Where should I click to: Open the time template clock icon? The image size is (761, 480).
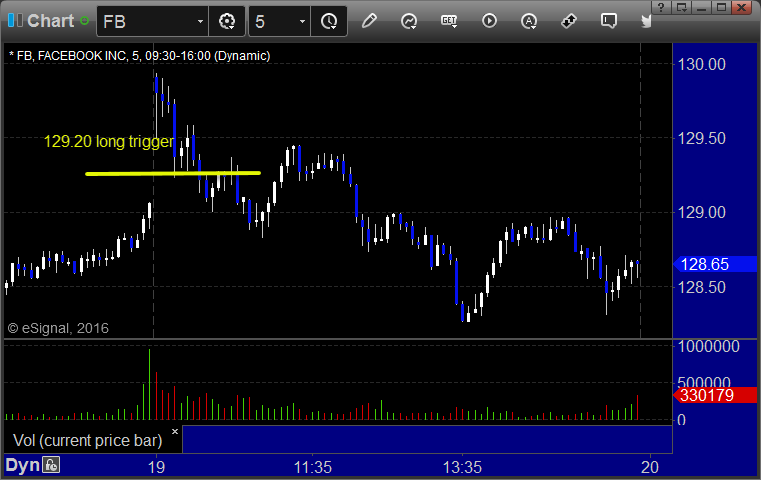(x=329, y=21)
